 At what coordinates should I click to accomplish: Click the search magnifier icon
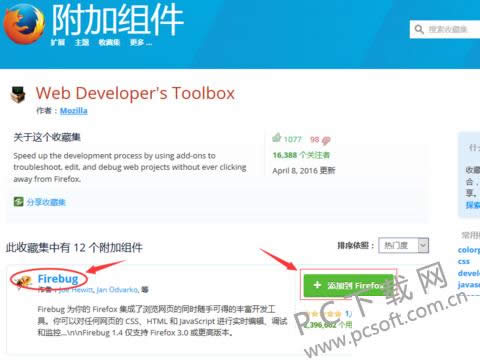pyautogui.click(x=419, y=29)
